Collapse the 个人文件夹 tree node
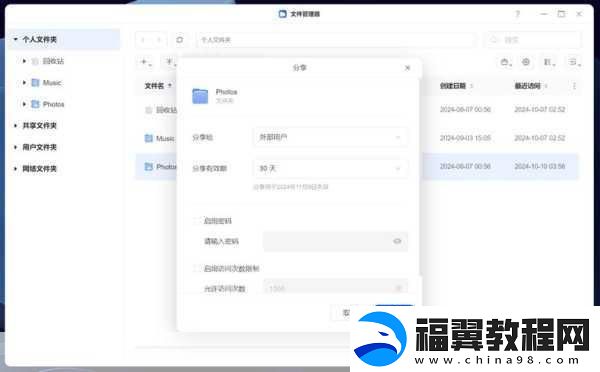 pyautogui.click(x=15, y=39)
